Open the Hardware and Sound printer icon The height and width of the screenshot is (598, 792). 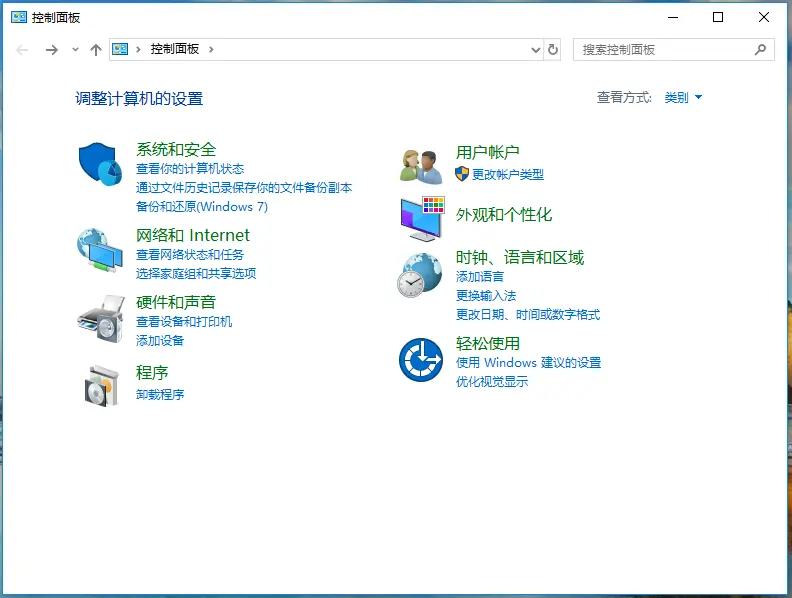pyautogui.click(x=101, y=319)
